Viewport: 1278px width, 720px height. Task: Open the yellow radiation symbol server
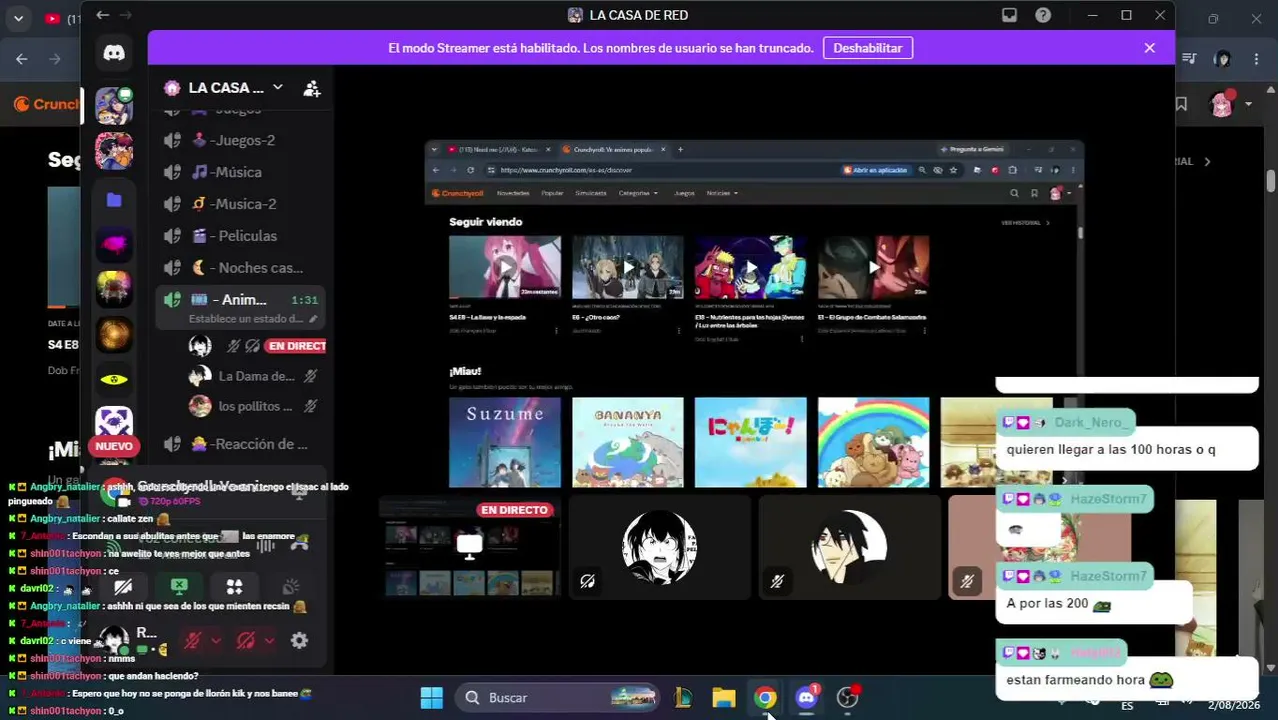tap(114, 380)
